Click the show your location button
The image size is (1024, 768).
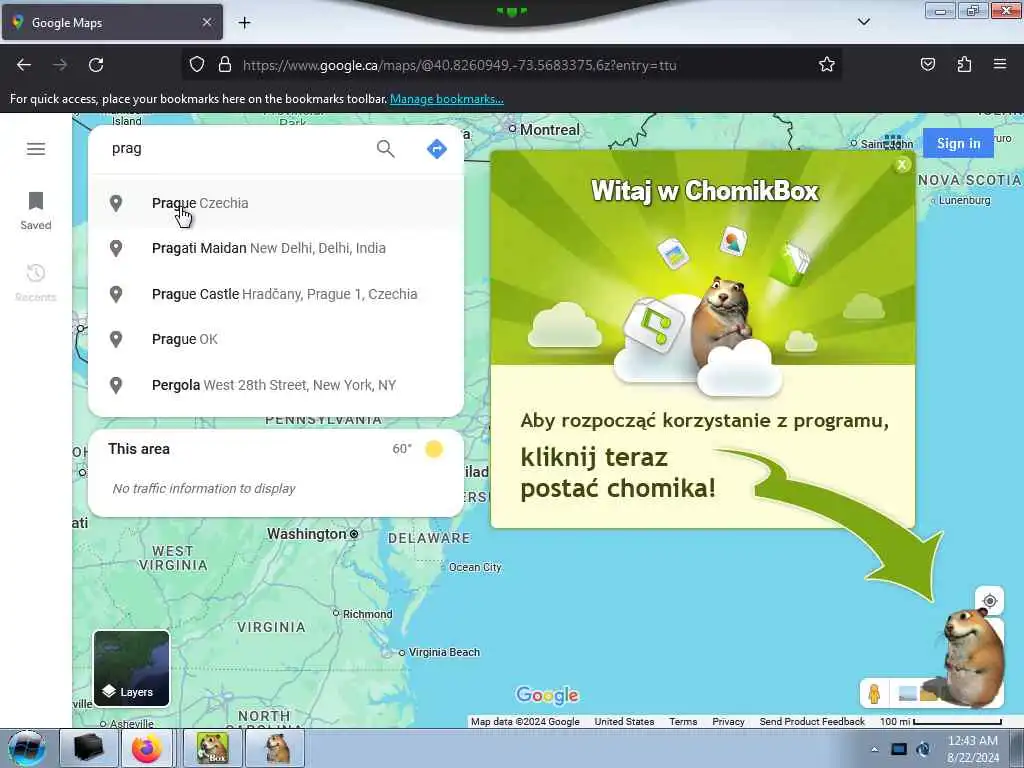pyautogui.click(x=989, y=601)
